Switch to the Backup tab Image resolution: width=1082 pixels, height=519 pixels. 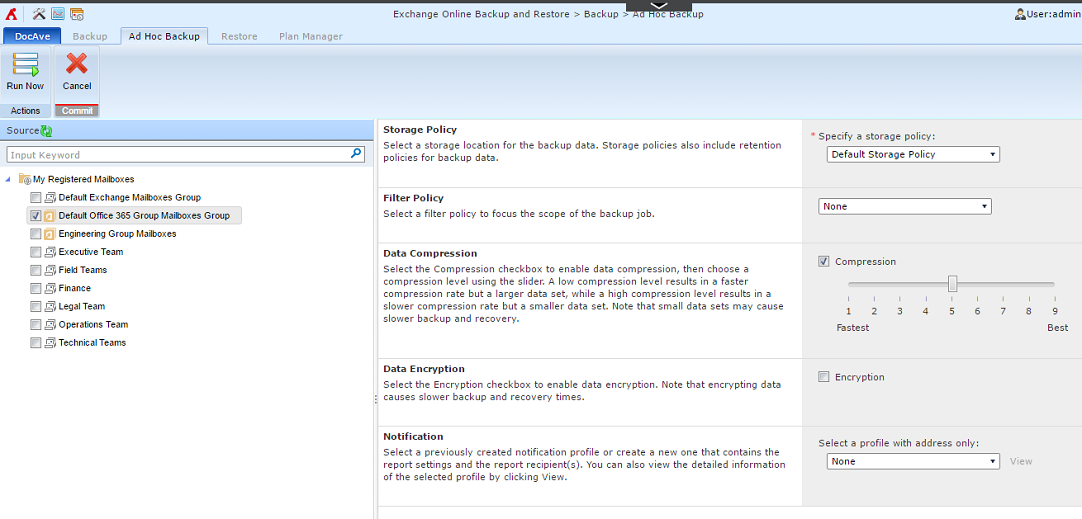[x=90, y=37]
